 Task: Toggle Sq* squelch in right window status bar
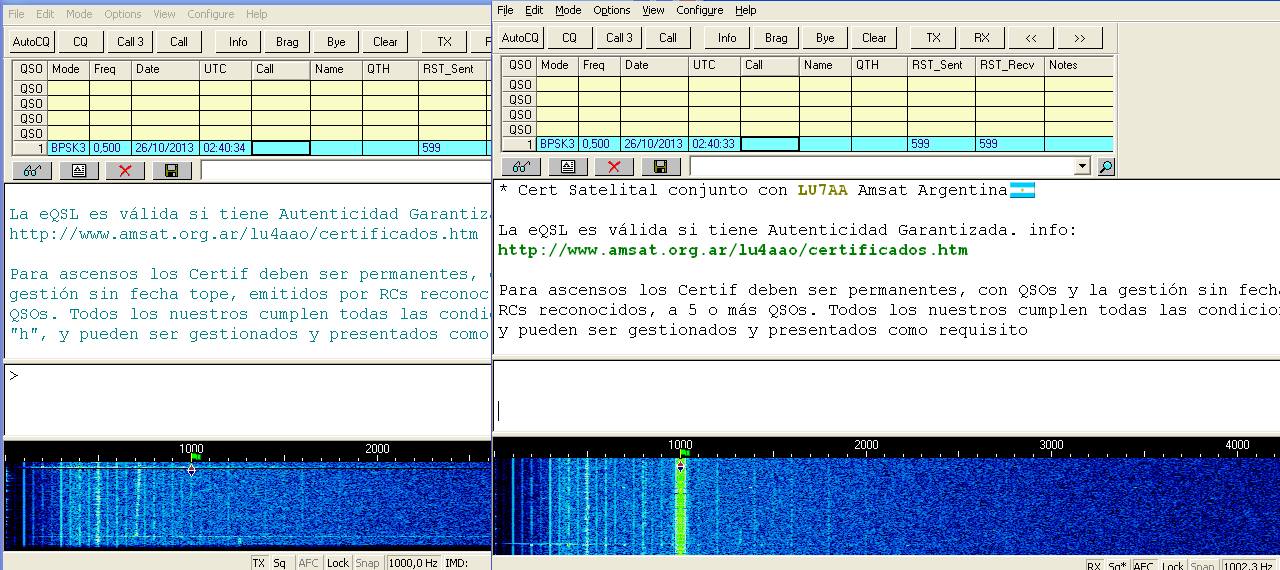click(x=1116, y=566)
